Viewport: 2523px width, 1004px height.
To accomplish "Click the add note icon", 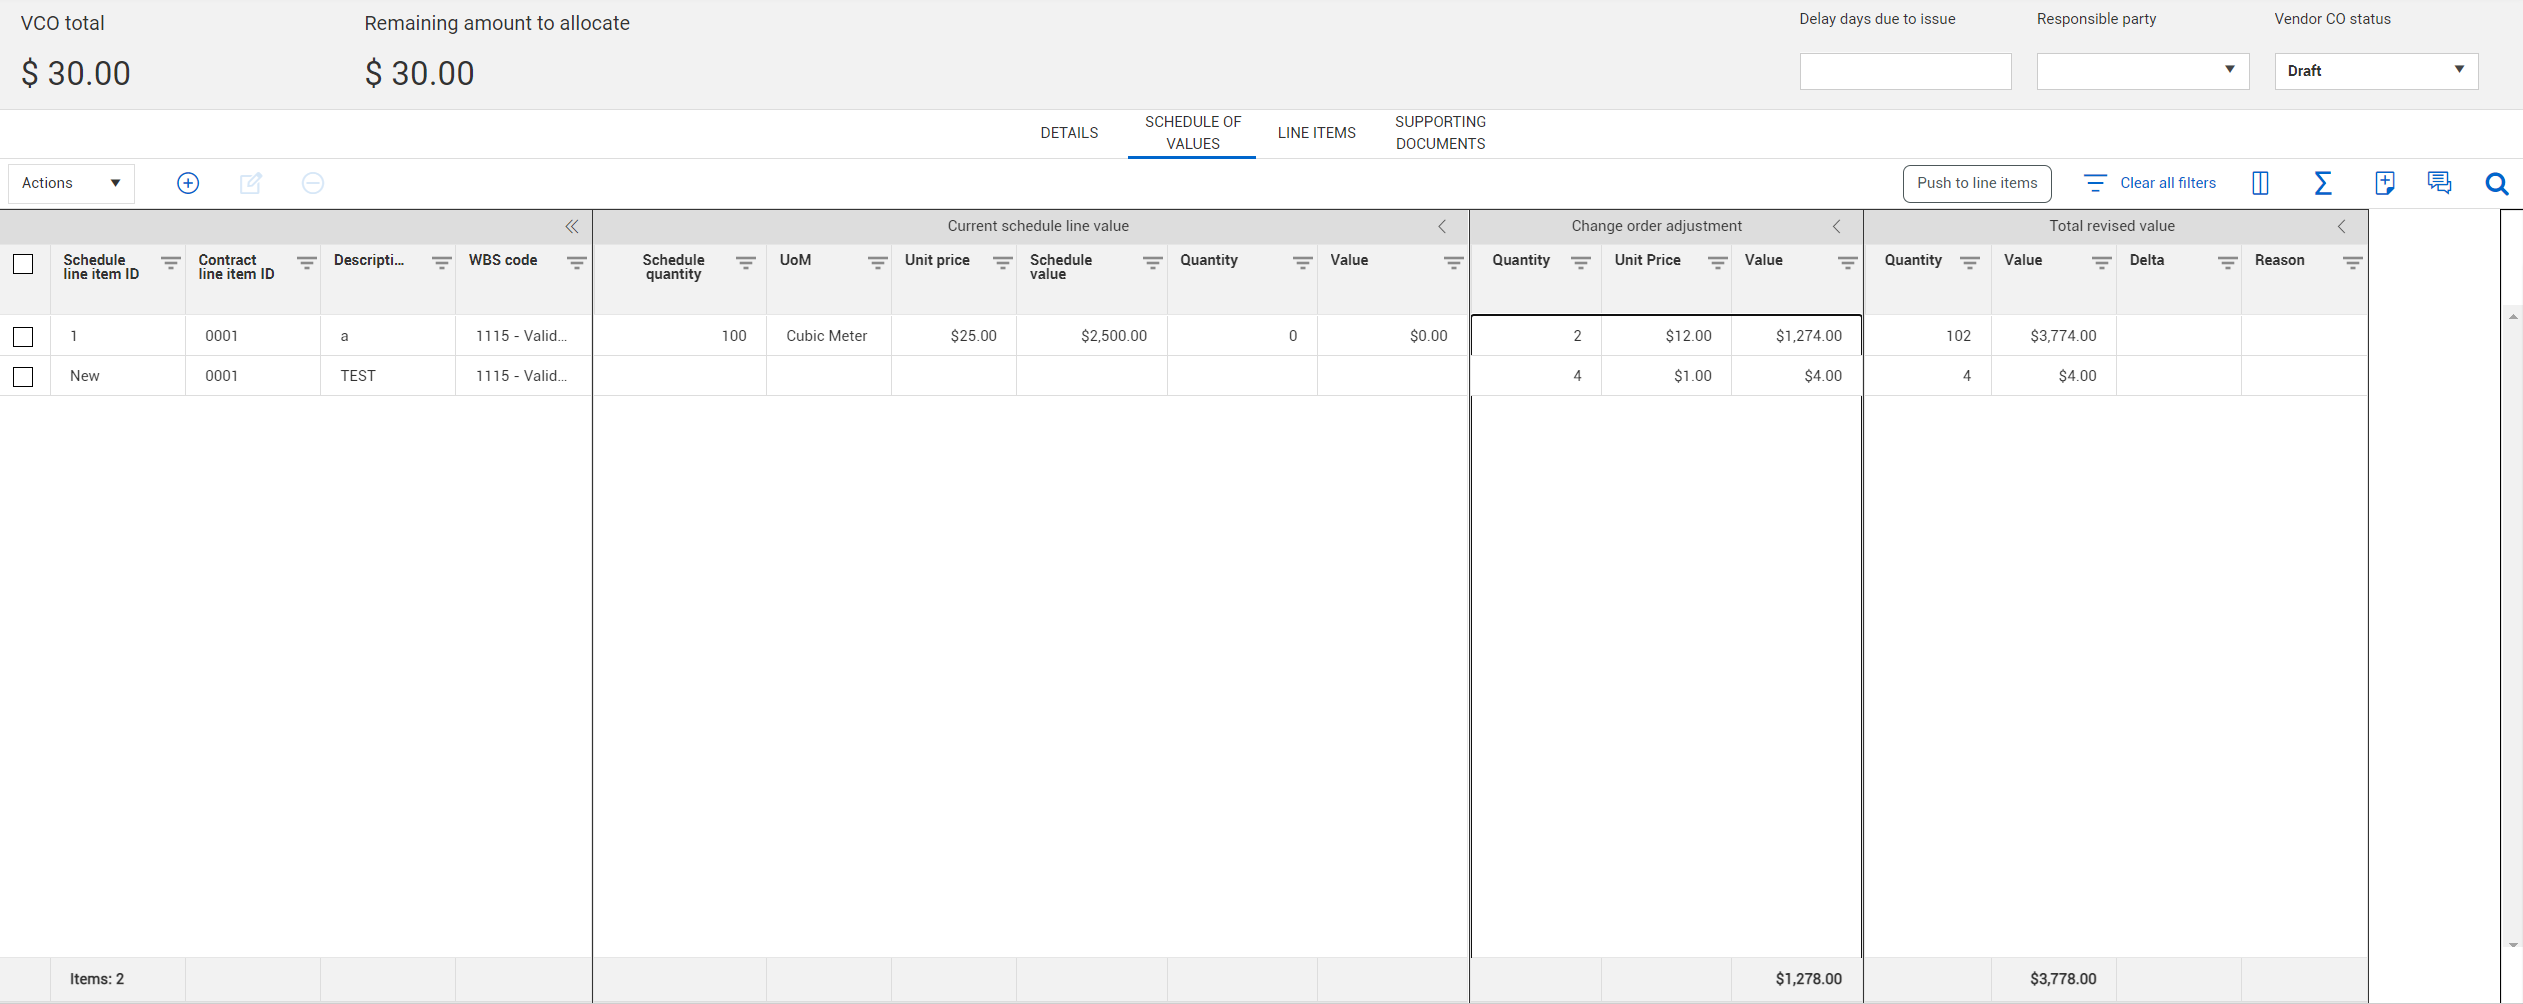I will point(2384,183).
